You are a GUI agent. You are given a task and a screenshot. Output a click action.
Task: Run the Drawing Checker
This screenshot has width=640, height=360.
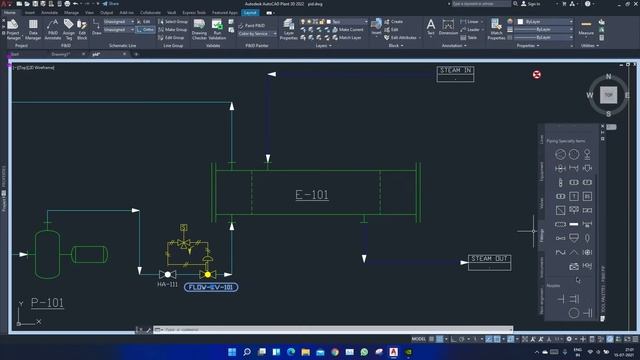coord(199,29)
